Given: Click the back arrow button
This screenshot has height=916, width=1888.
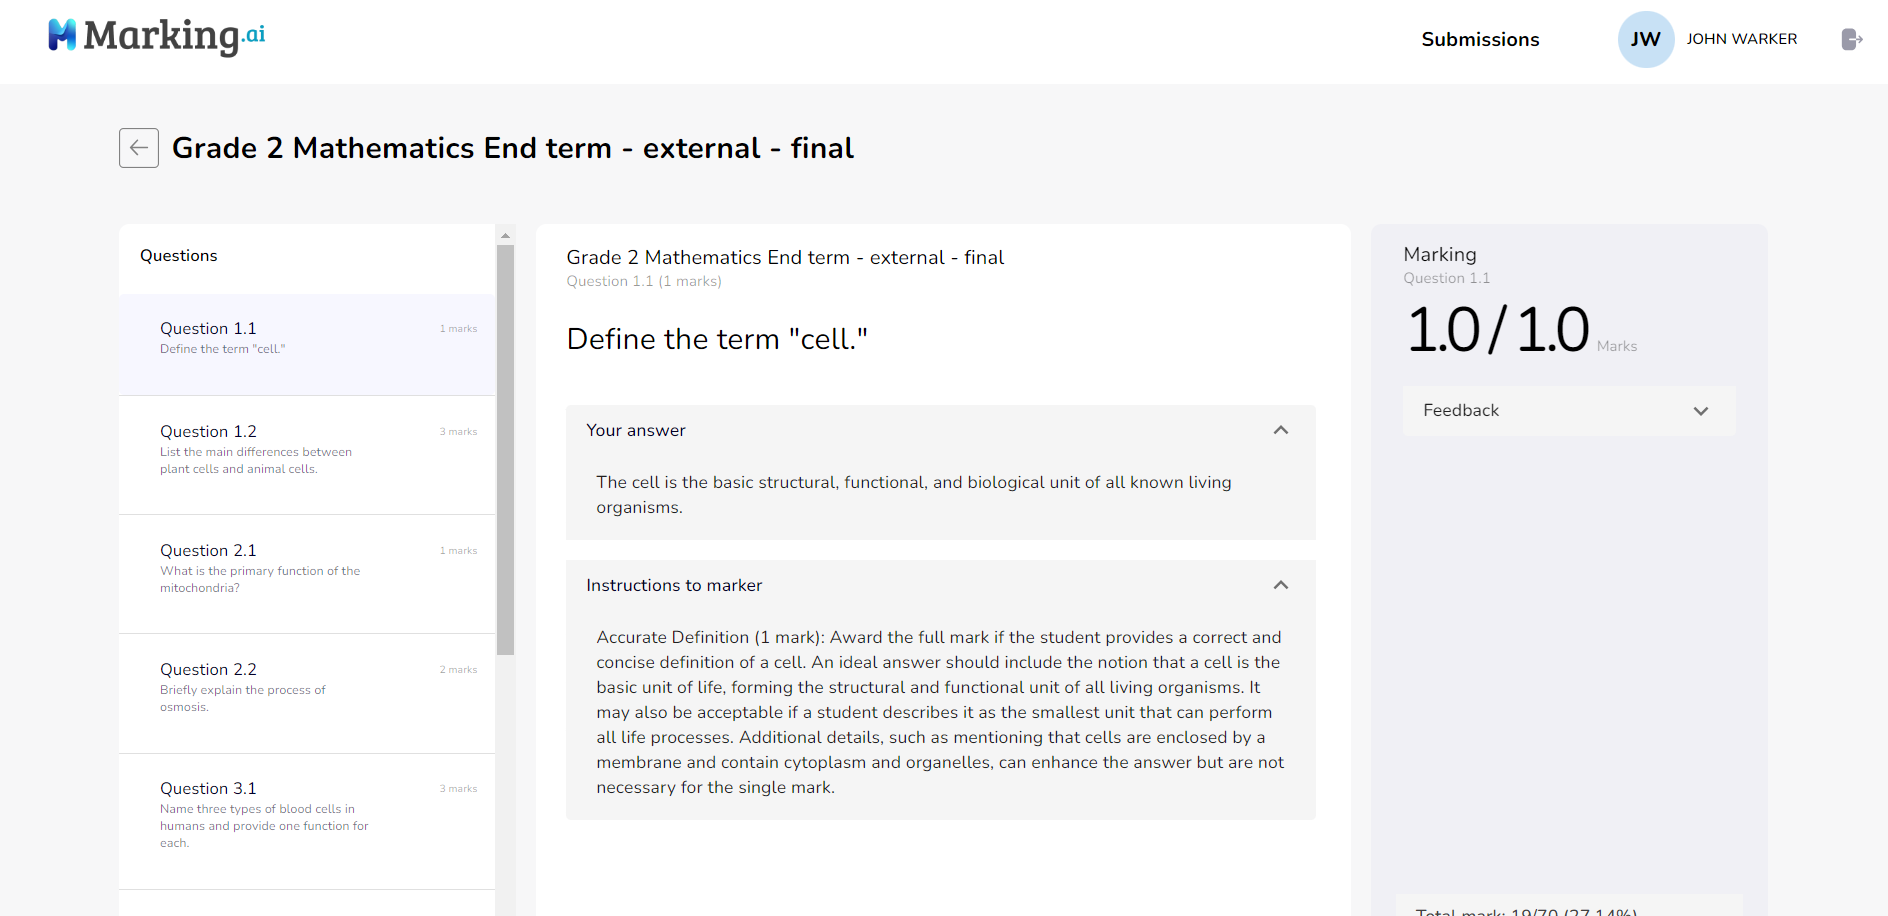Looking at the screenshot, I should point(139,148).
